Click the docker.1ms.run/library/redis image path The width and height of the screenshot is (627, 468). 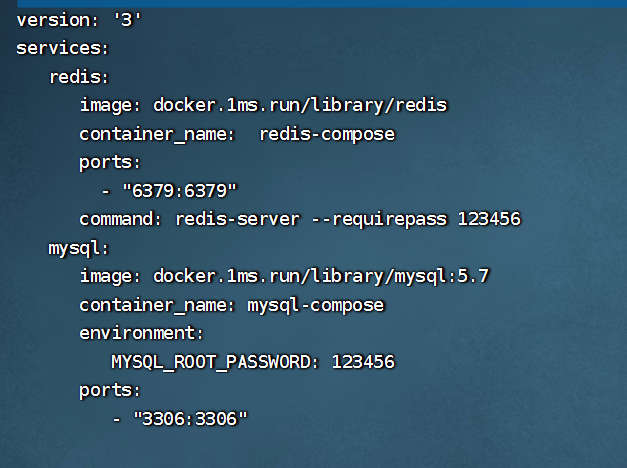pos(300,105)
